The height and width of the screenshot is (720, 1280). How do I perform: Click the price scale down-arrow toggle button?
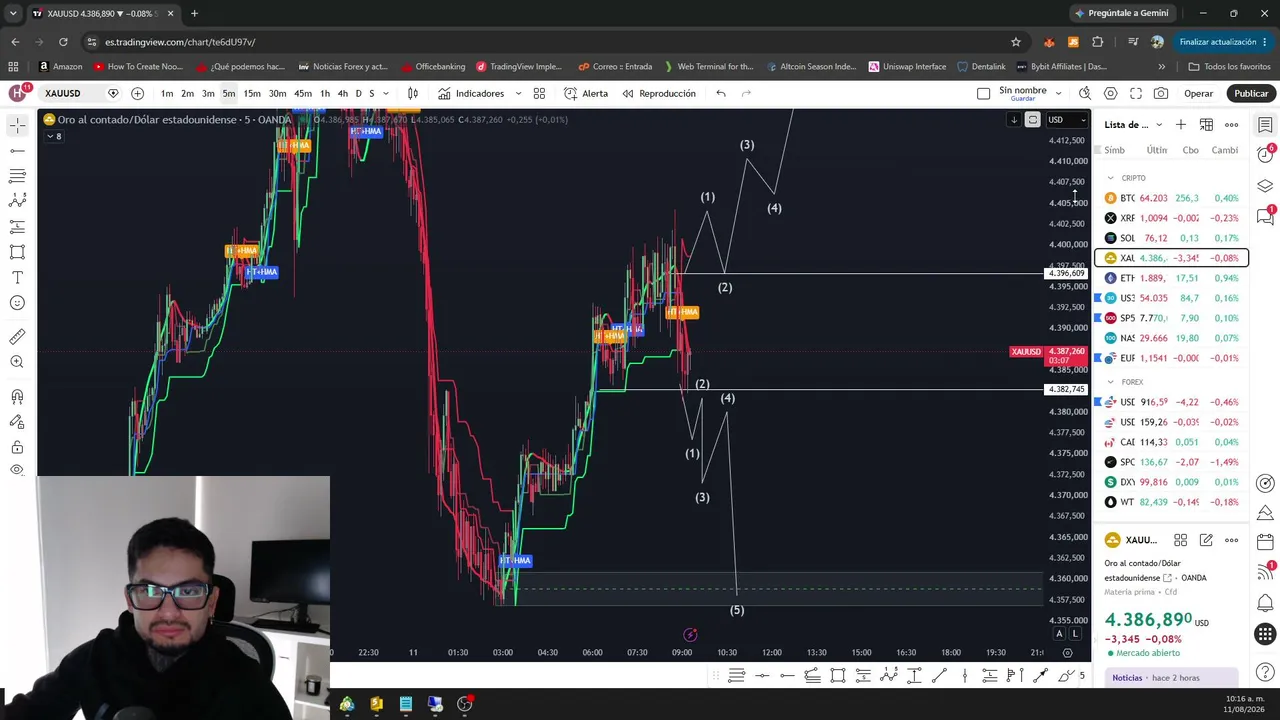[x=1014, y=120]
